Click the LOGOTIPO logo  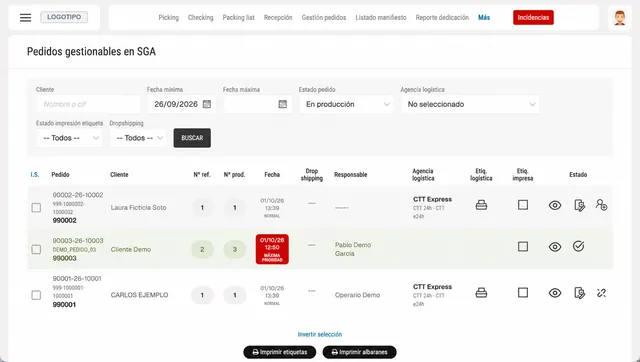click(64, 17)
